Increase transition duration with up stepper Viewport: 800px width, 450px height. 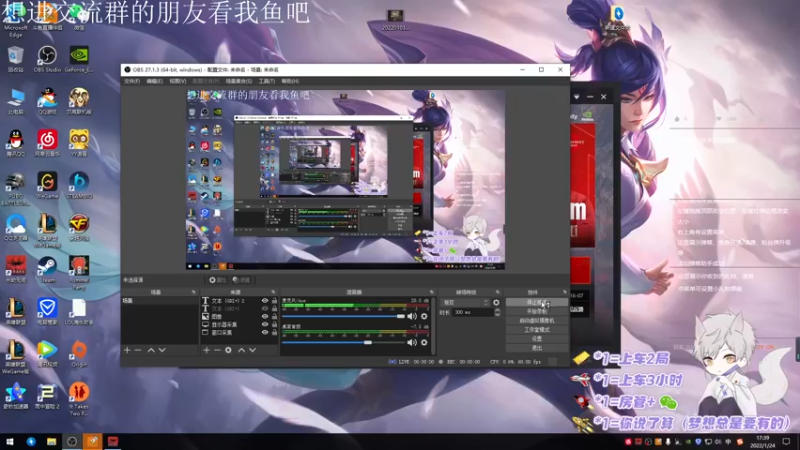[497, 310]
